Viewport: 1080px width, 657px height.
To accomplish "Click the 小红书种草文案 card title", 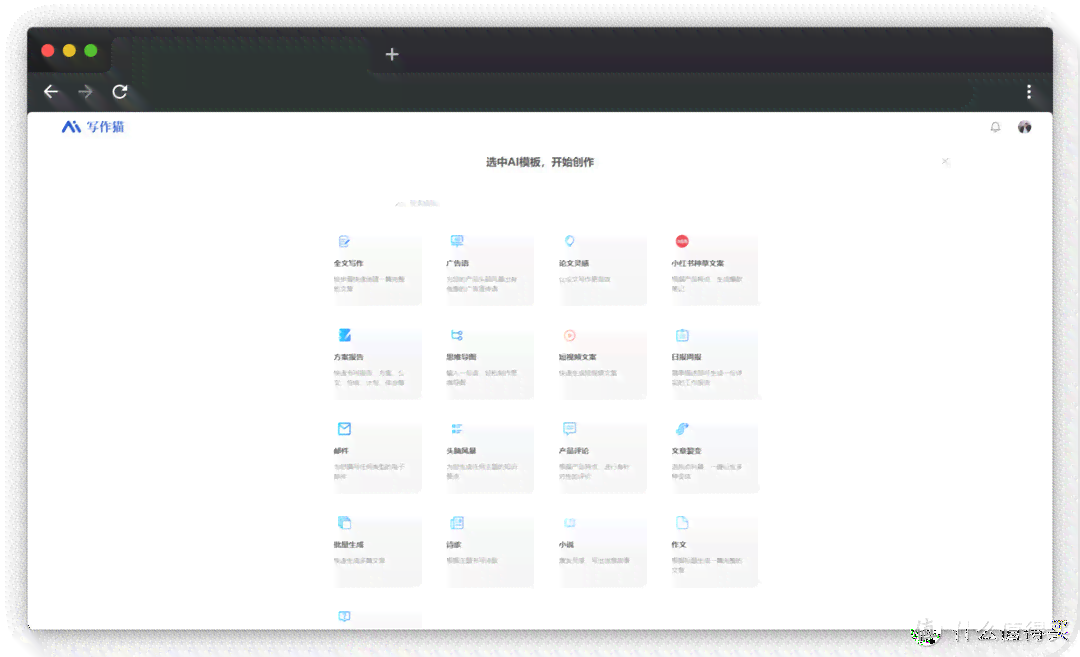I will 698,263.
